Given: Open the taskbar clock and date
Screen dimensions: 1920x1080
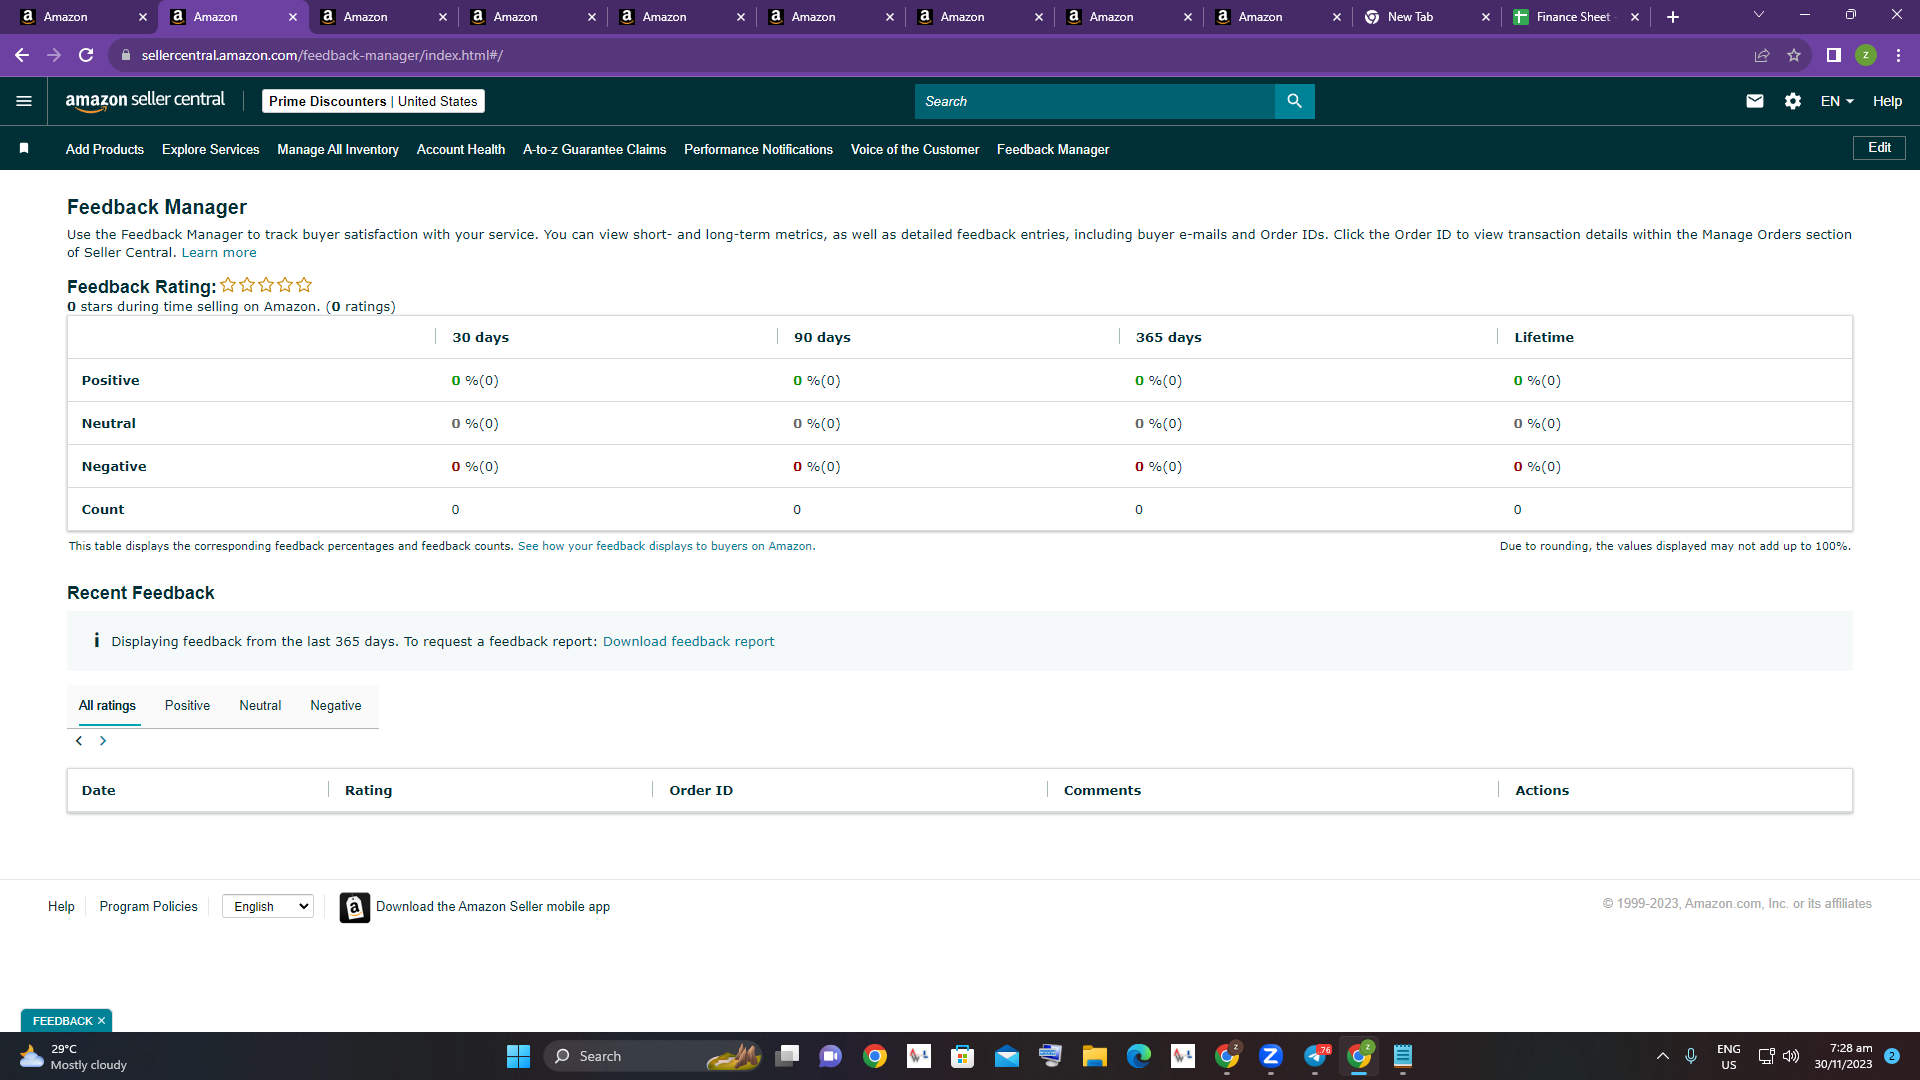Looking at the screenshot, I should (x=1843, y=1056).
